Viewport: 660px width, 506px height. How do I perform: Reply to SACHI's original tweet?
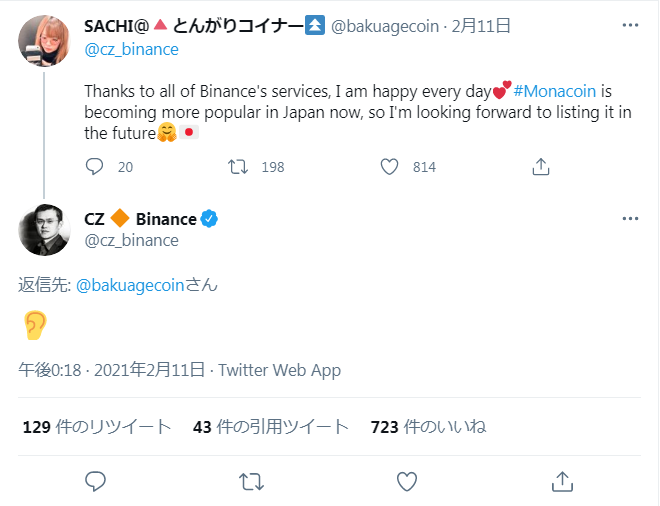pos(95,167)
